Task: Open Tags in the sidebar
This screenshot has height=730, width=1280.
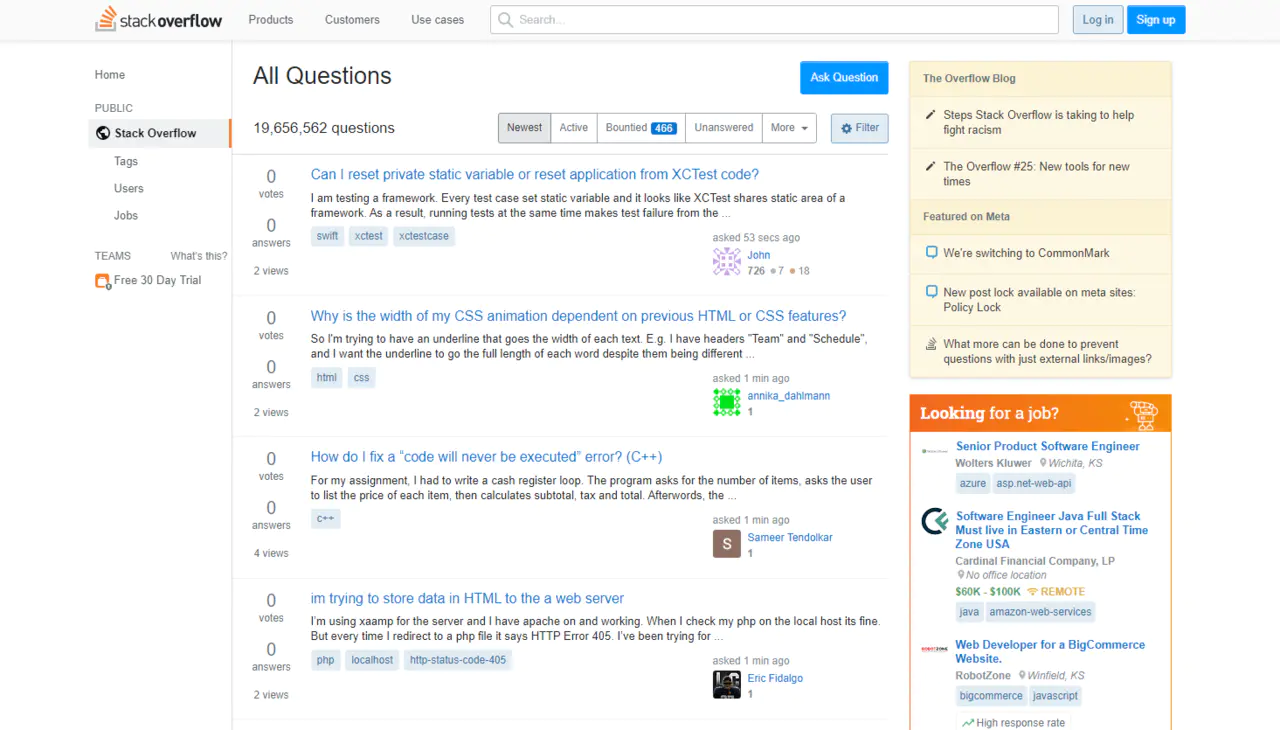Action: pyautogui.click(x=126, y=161)
